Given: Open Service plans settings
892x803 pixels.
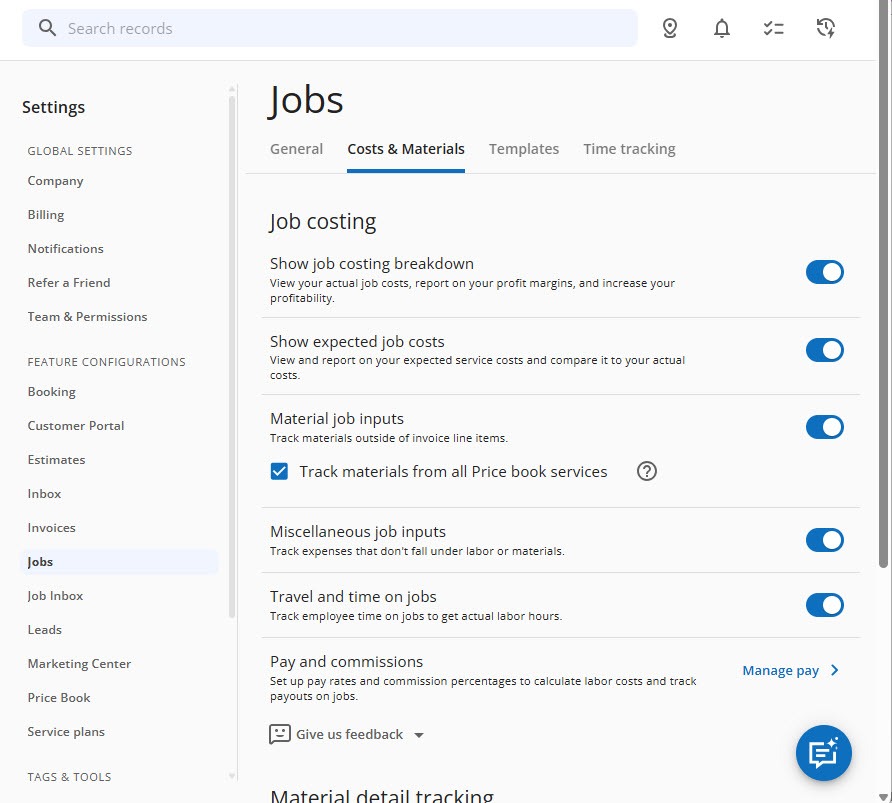Looking at the screenshot, I should (x=66, y=732).
